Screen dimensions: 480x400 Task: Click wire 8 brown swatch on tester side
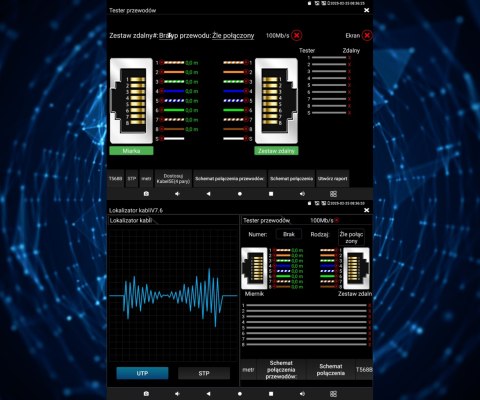174,129
